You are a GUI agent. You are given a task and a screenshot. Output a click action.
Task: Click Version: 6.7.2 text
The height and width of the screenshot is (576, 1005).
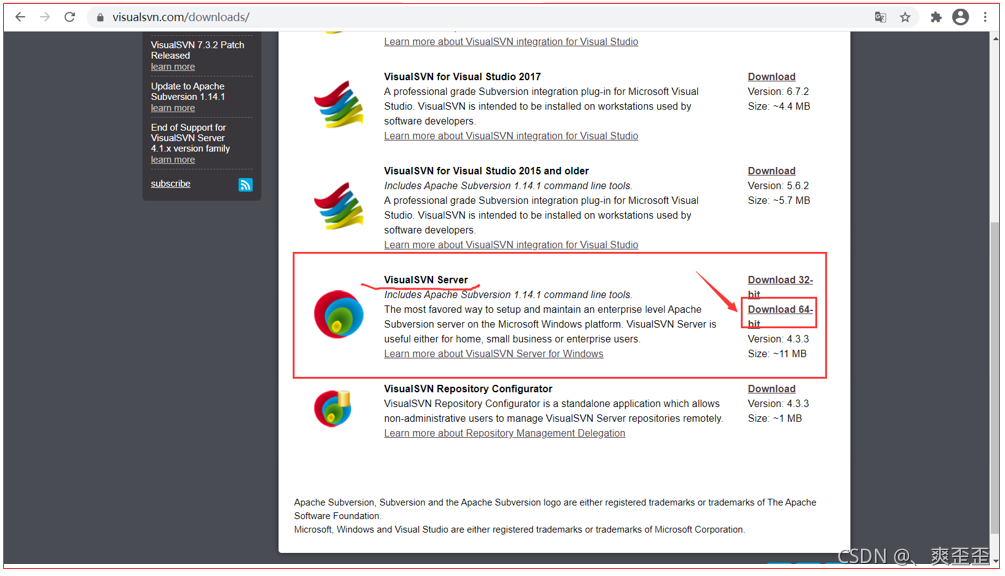pos(778,92)
